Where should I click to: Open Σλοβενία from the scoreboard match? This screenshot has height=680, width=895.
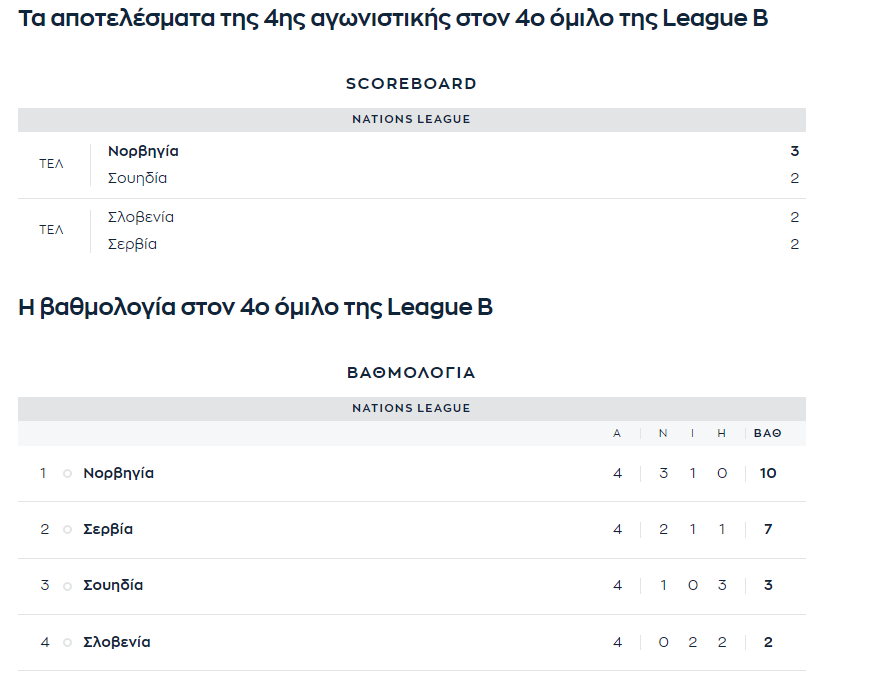(141, 217)
